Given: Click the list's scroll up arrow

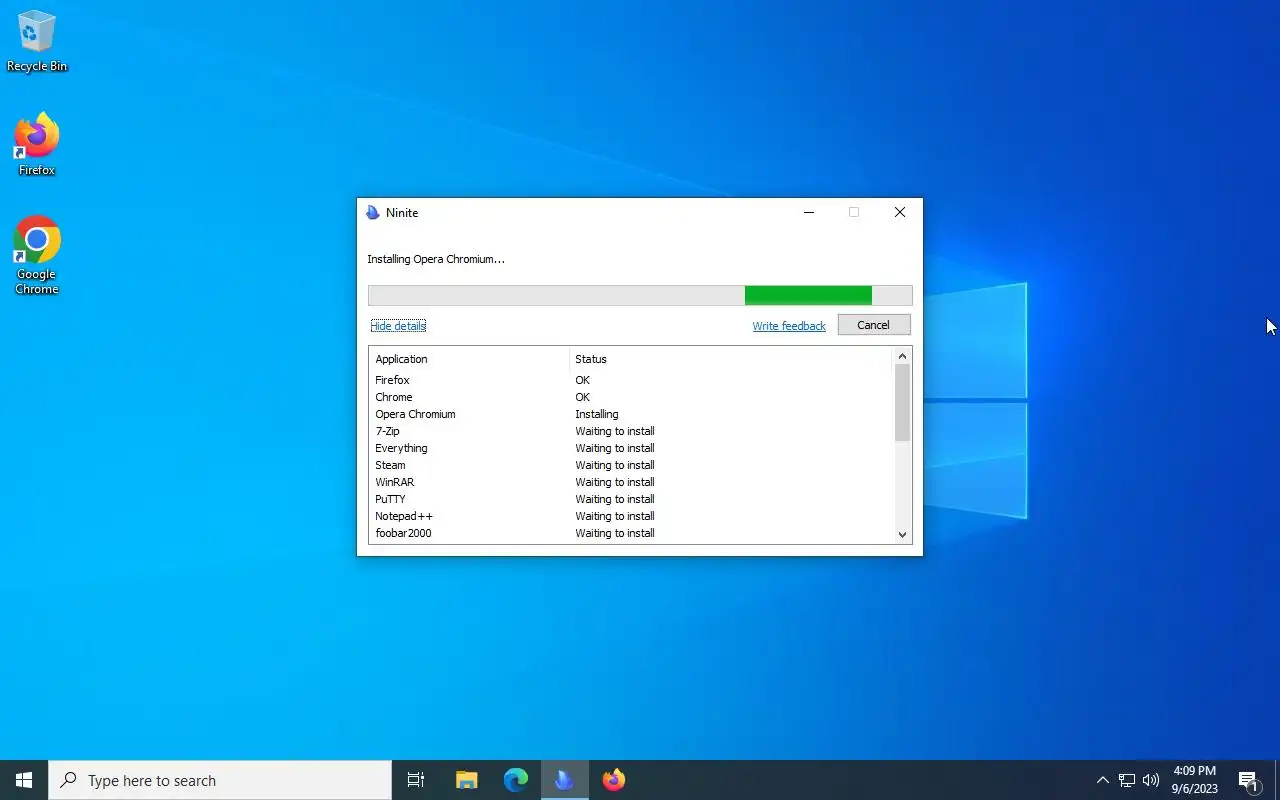Looking at the screenshot, I should pyautogui.click(x=902, y=356).
